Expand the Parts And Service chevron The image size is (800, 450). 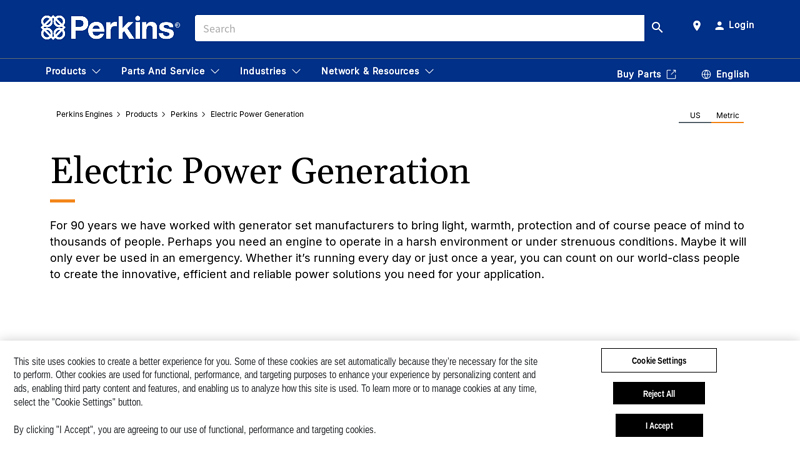click(x=215, y=71)
